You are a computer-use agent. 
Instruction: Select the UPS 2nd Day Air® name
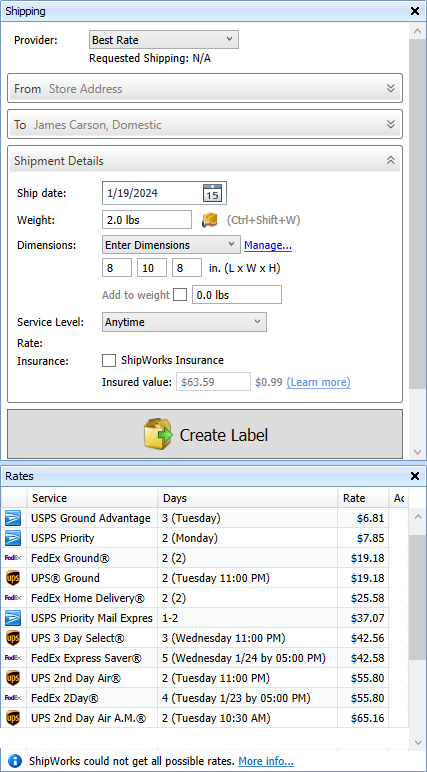point(76,678)
